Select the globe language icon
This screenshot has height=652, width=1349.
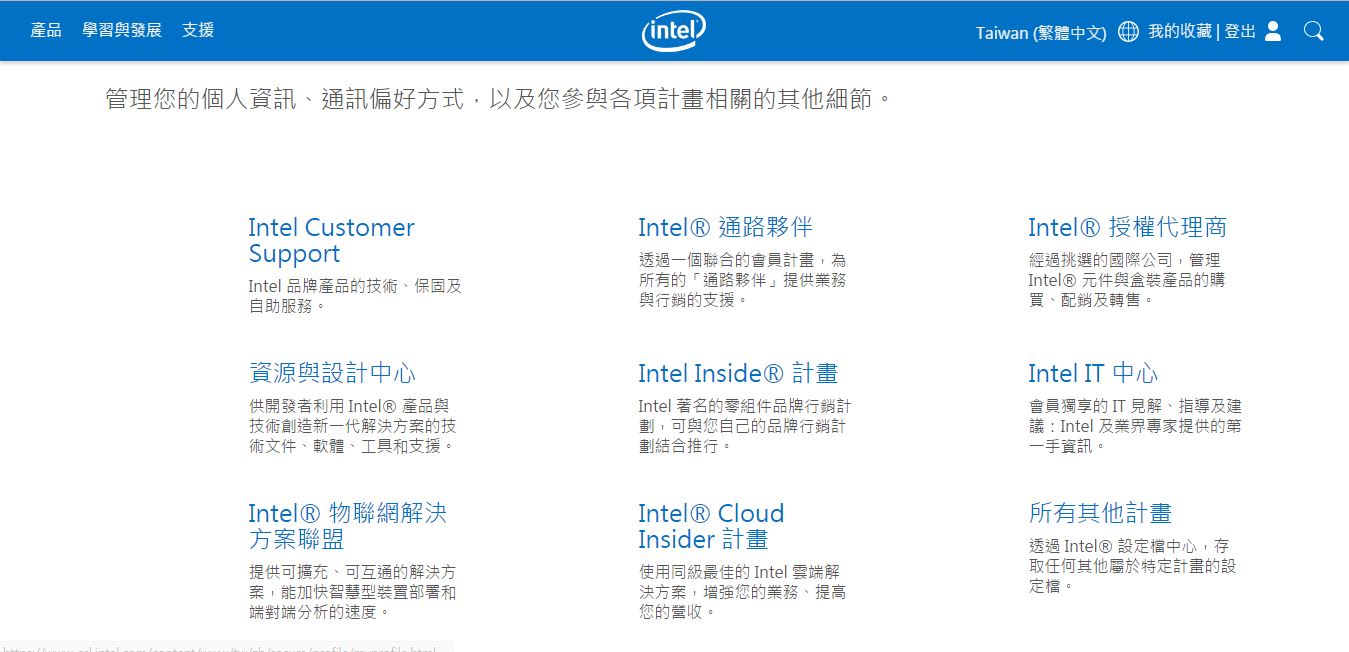tap(1127, 31)
